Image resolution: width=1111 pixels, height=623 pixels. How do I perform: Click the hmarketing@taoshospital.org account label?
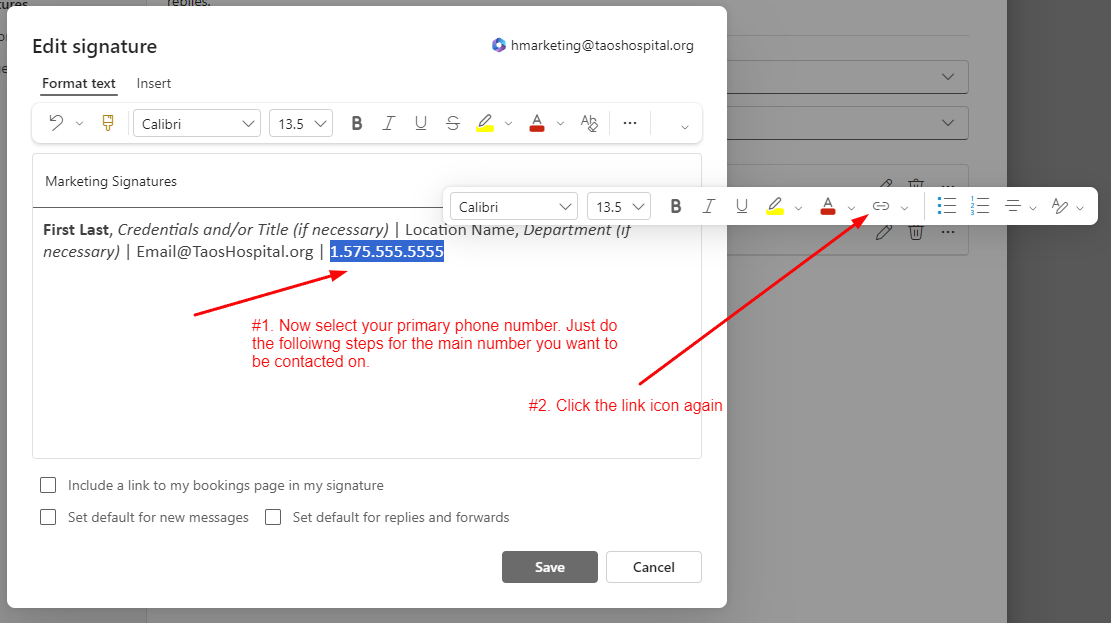[602, 45]
